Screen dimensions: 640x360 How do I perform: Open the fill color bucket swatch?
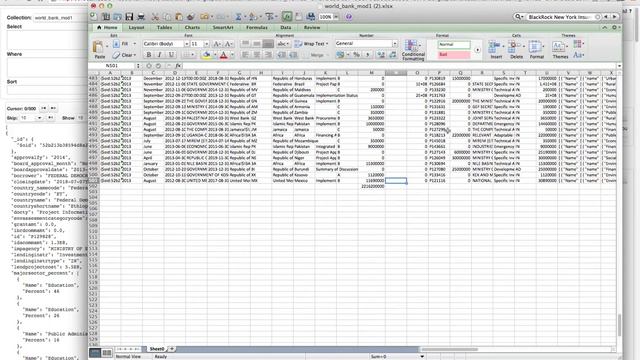click(207, 55)
